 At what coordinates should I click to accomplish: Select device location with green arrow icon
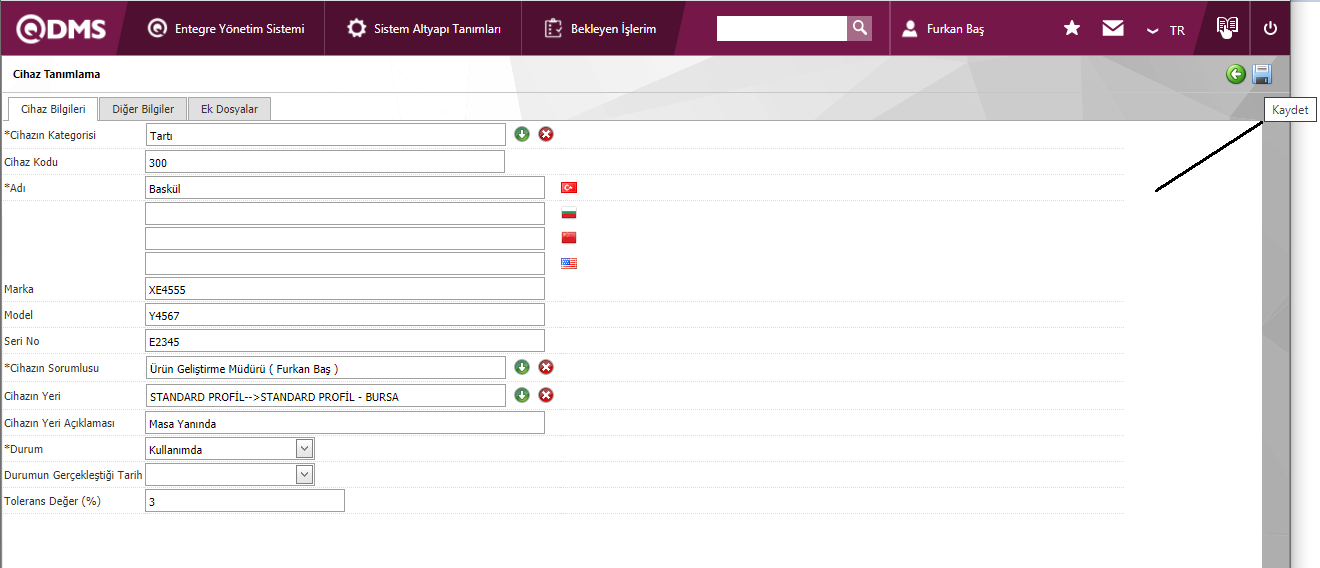click(522, 395)
